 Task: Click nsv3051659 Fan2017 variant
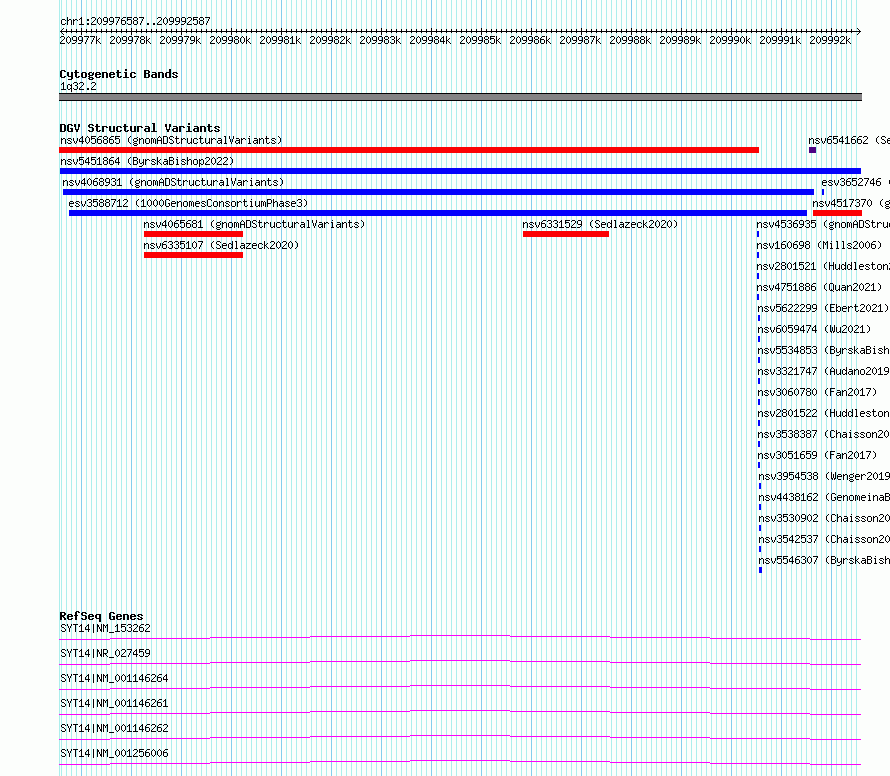tap(817, 455)
